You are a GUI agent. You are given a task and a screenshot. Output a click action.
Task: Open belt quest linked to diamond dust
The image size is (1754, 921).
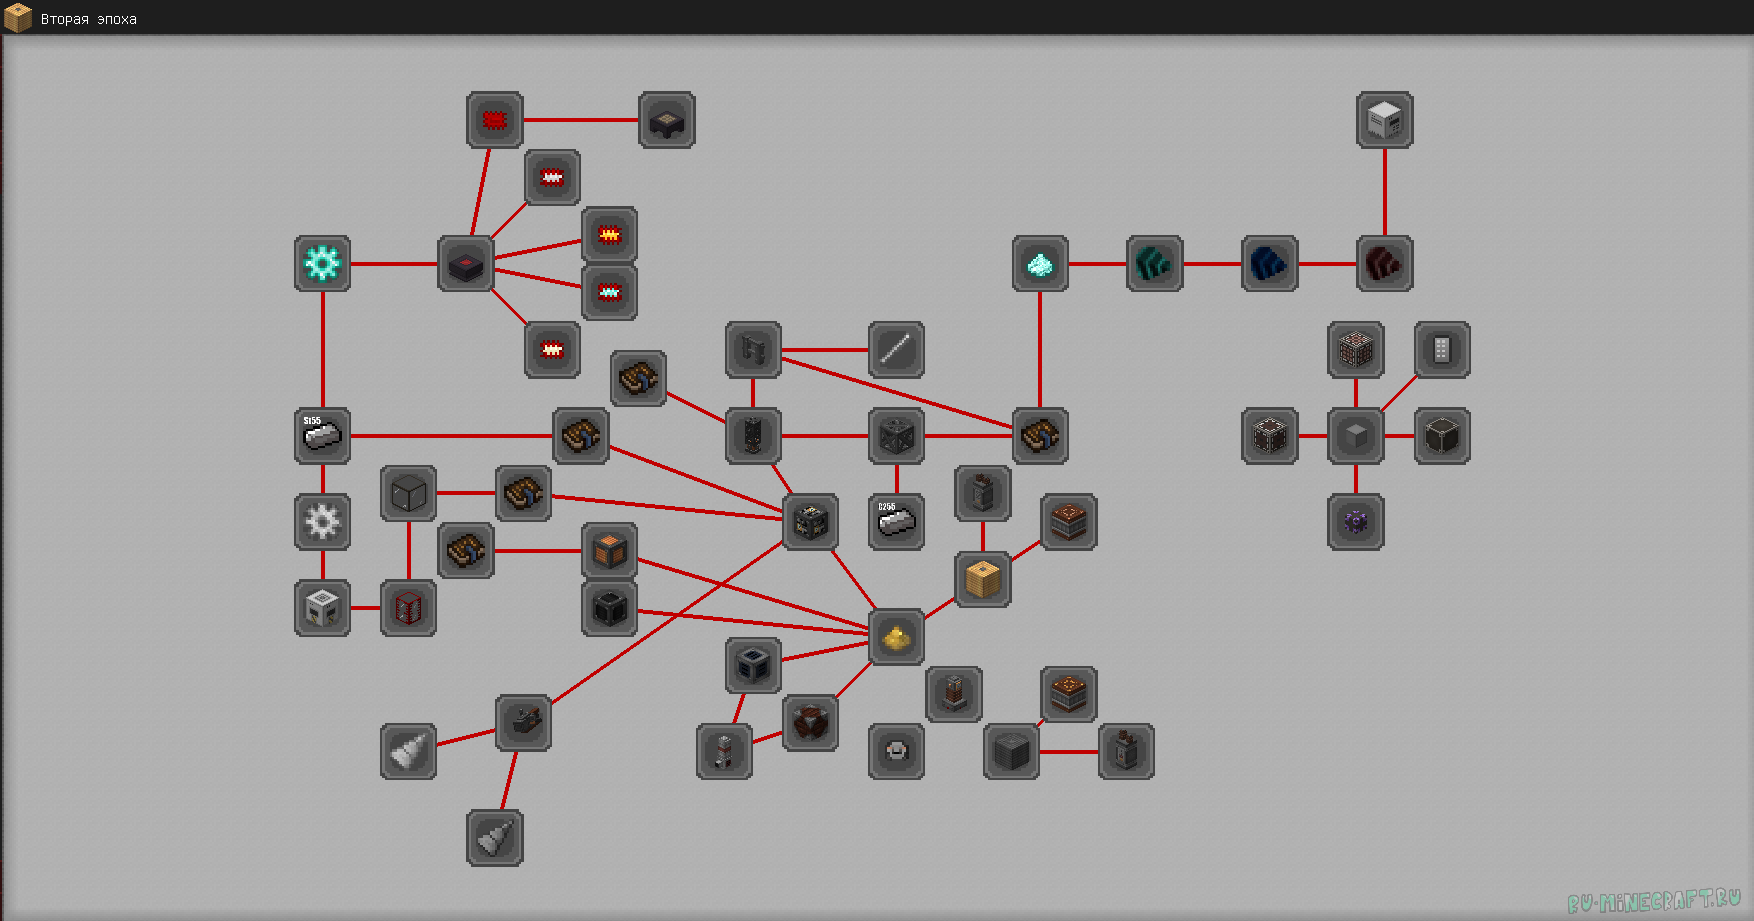[x=1040, y=436]
